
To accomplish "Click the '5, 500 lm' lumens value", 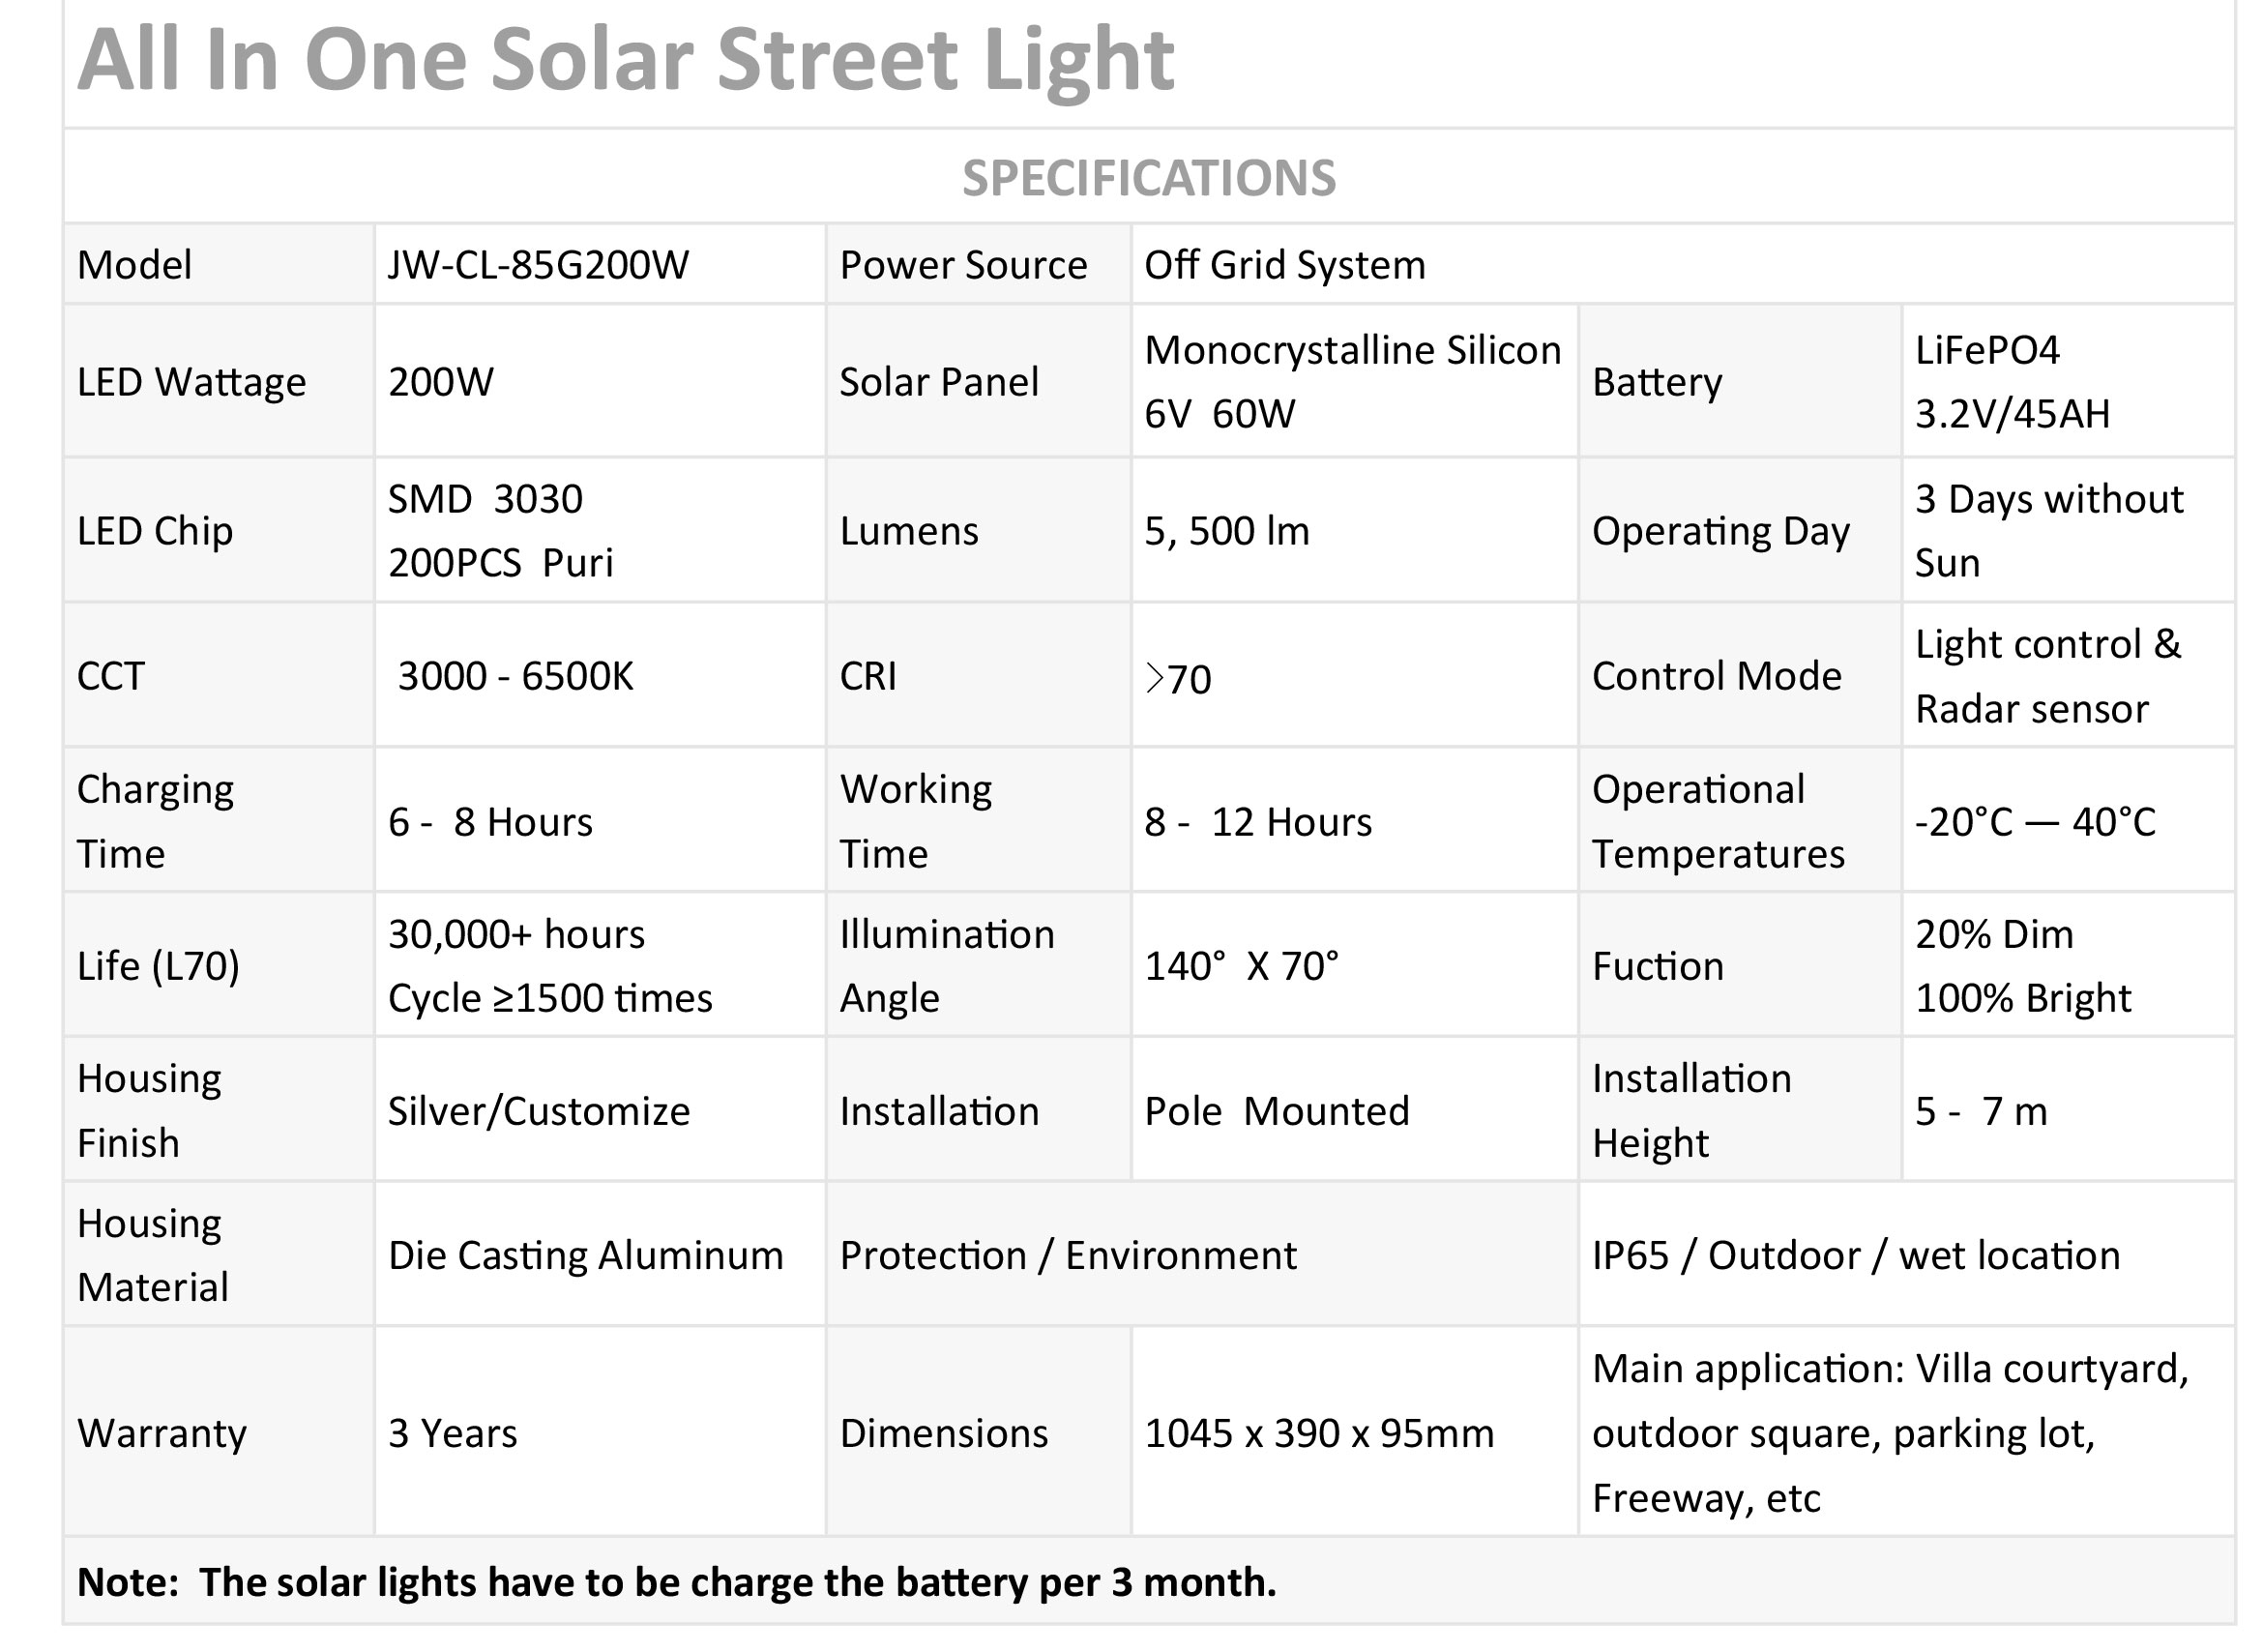I will (x=1226, y=531).
